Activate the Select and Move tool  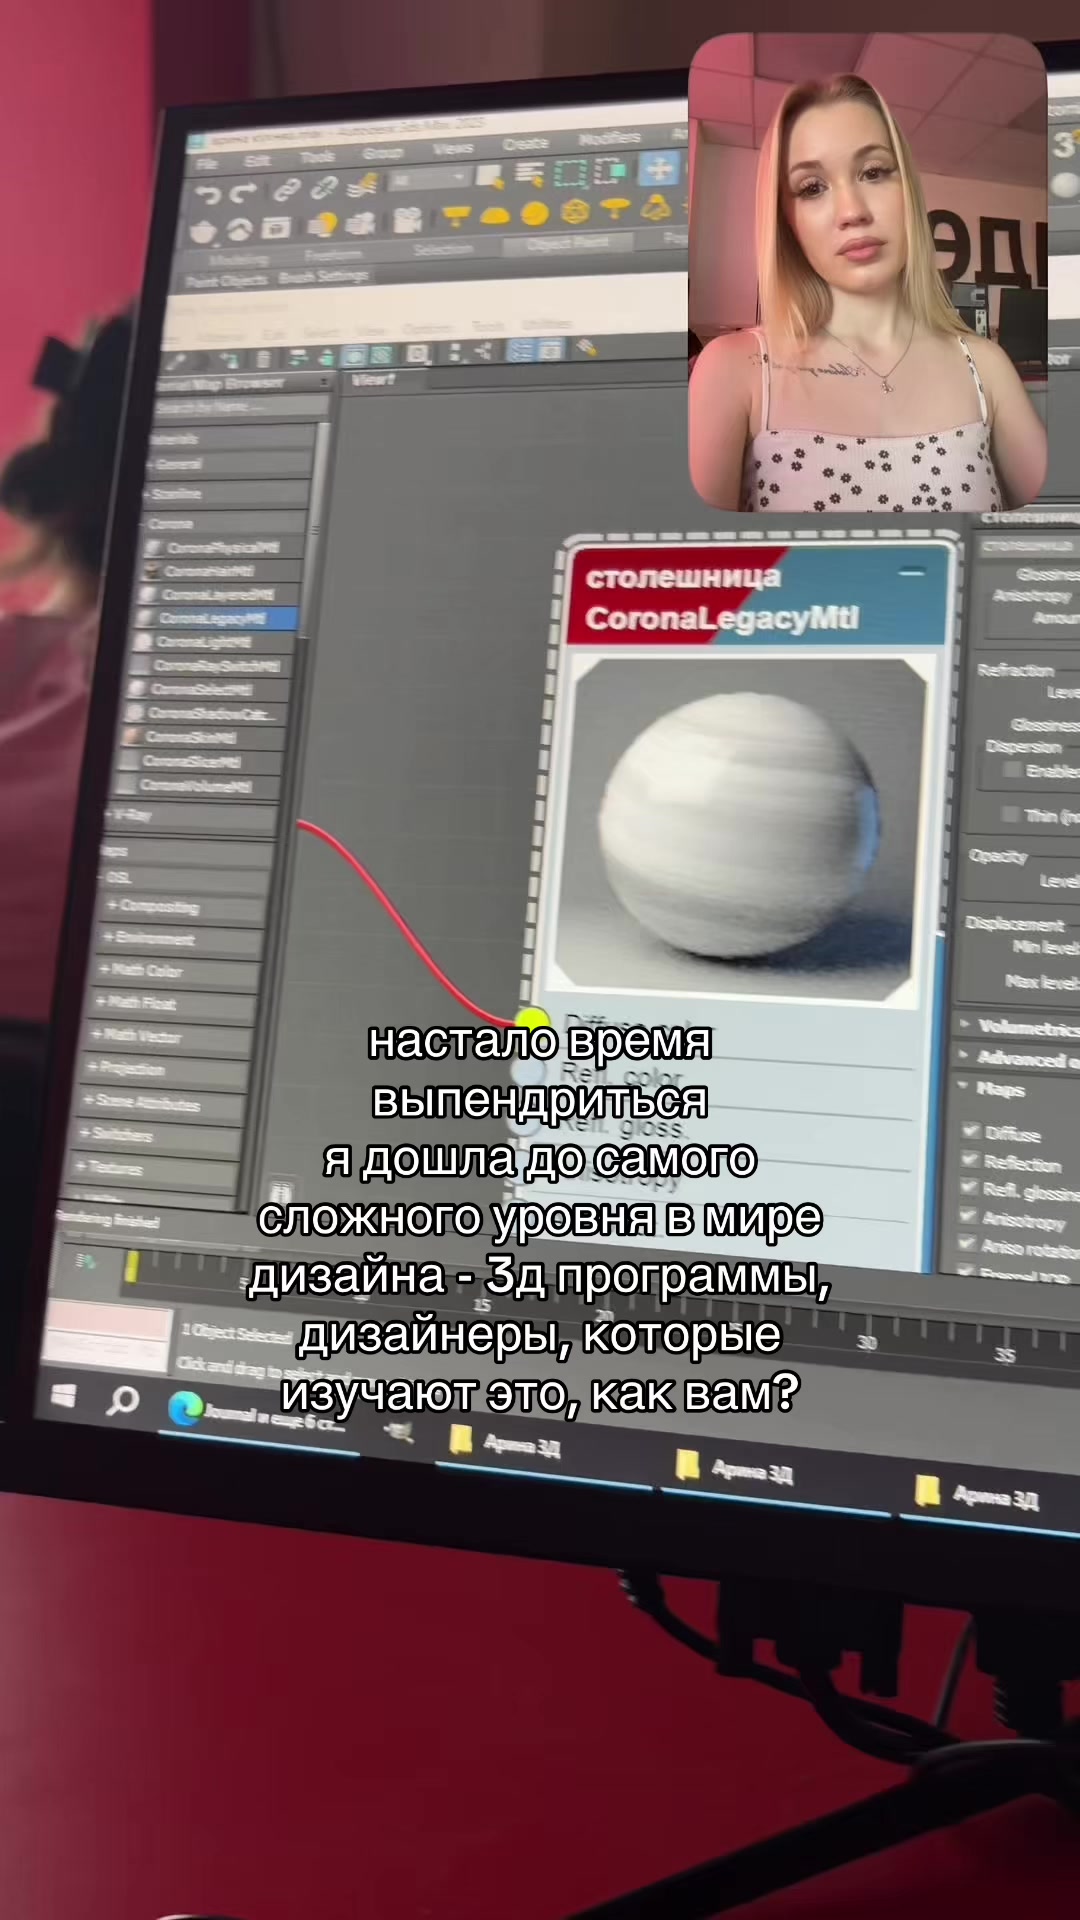click(x=660, y=169)
